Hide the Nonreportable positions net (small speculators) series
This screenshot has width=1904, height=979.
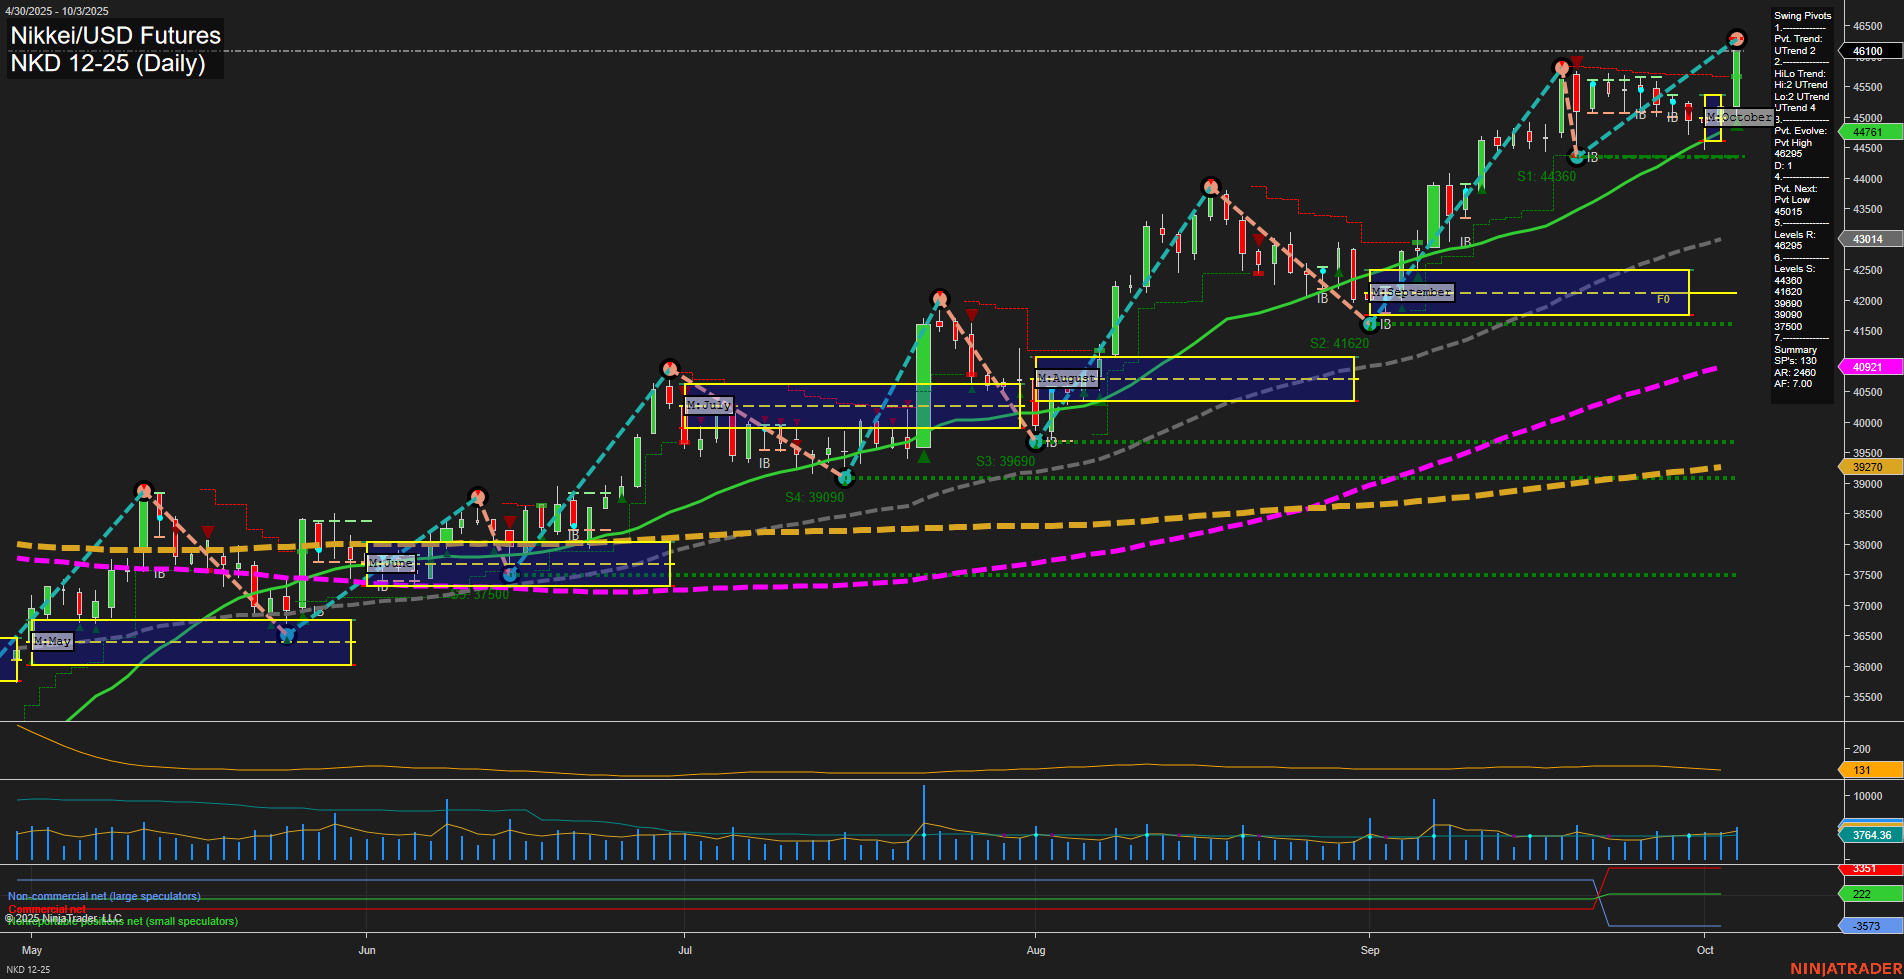(x=122, y=922)
